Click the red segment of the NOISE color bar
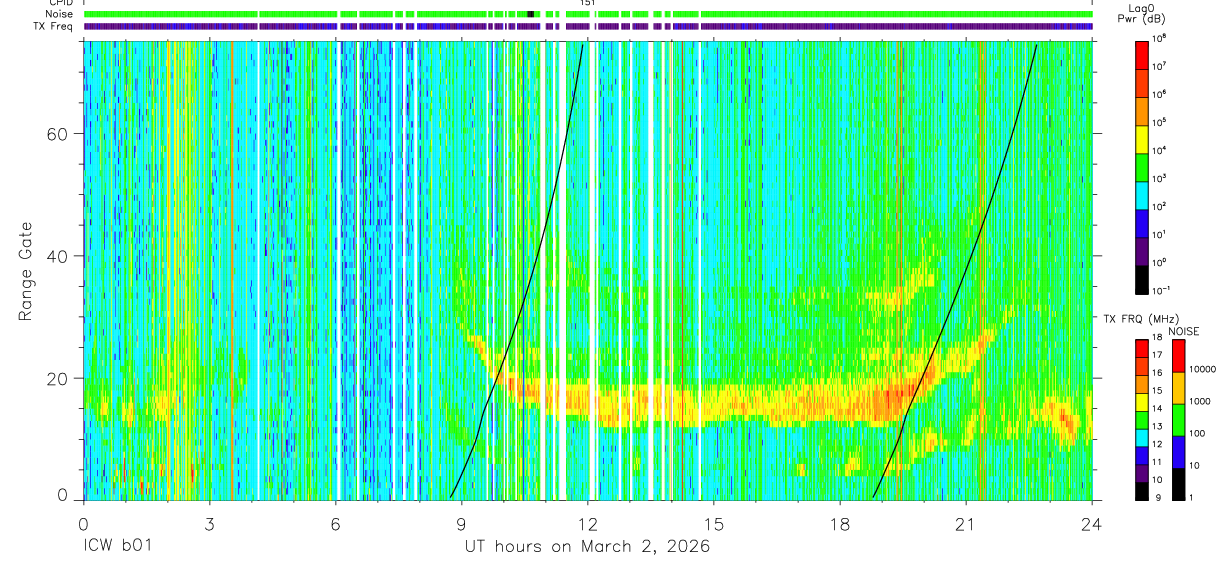This screenshot has height=567, width=1228. 1177,356
